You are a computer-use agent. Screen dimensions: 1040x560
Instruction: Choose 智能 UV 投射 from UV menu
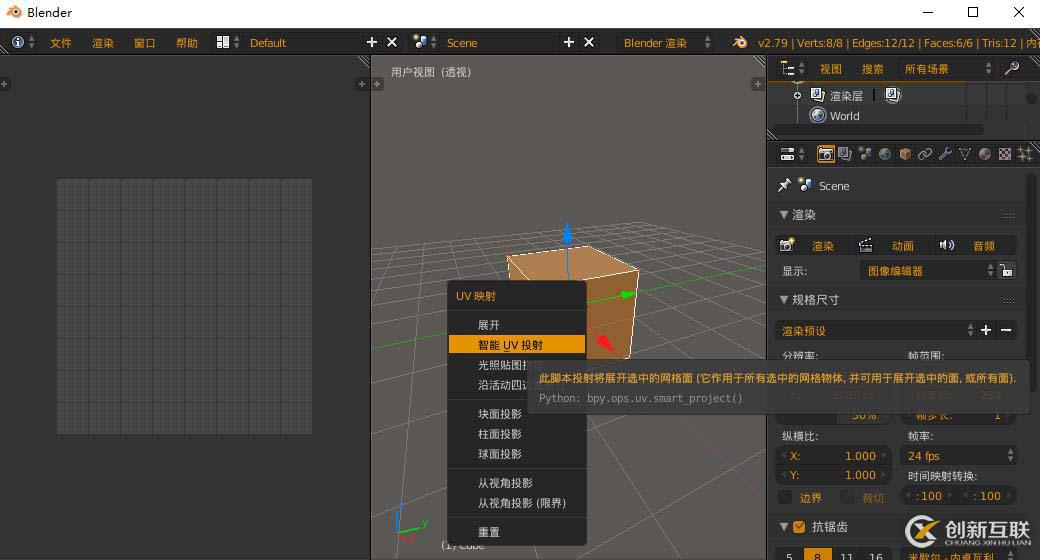[x=515, y=345]
